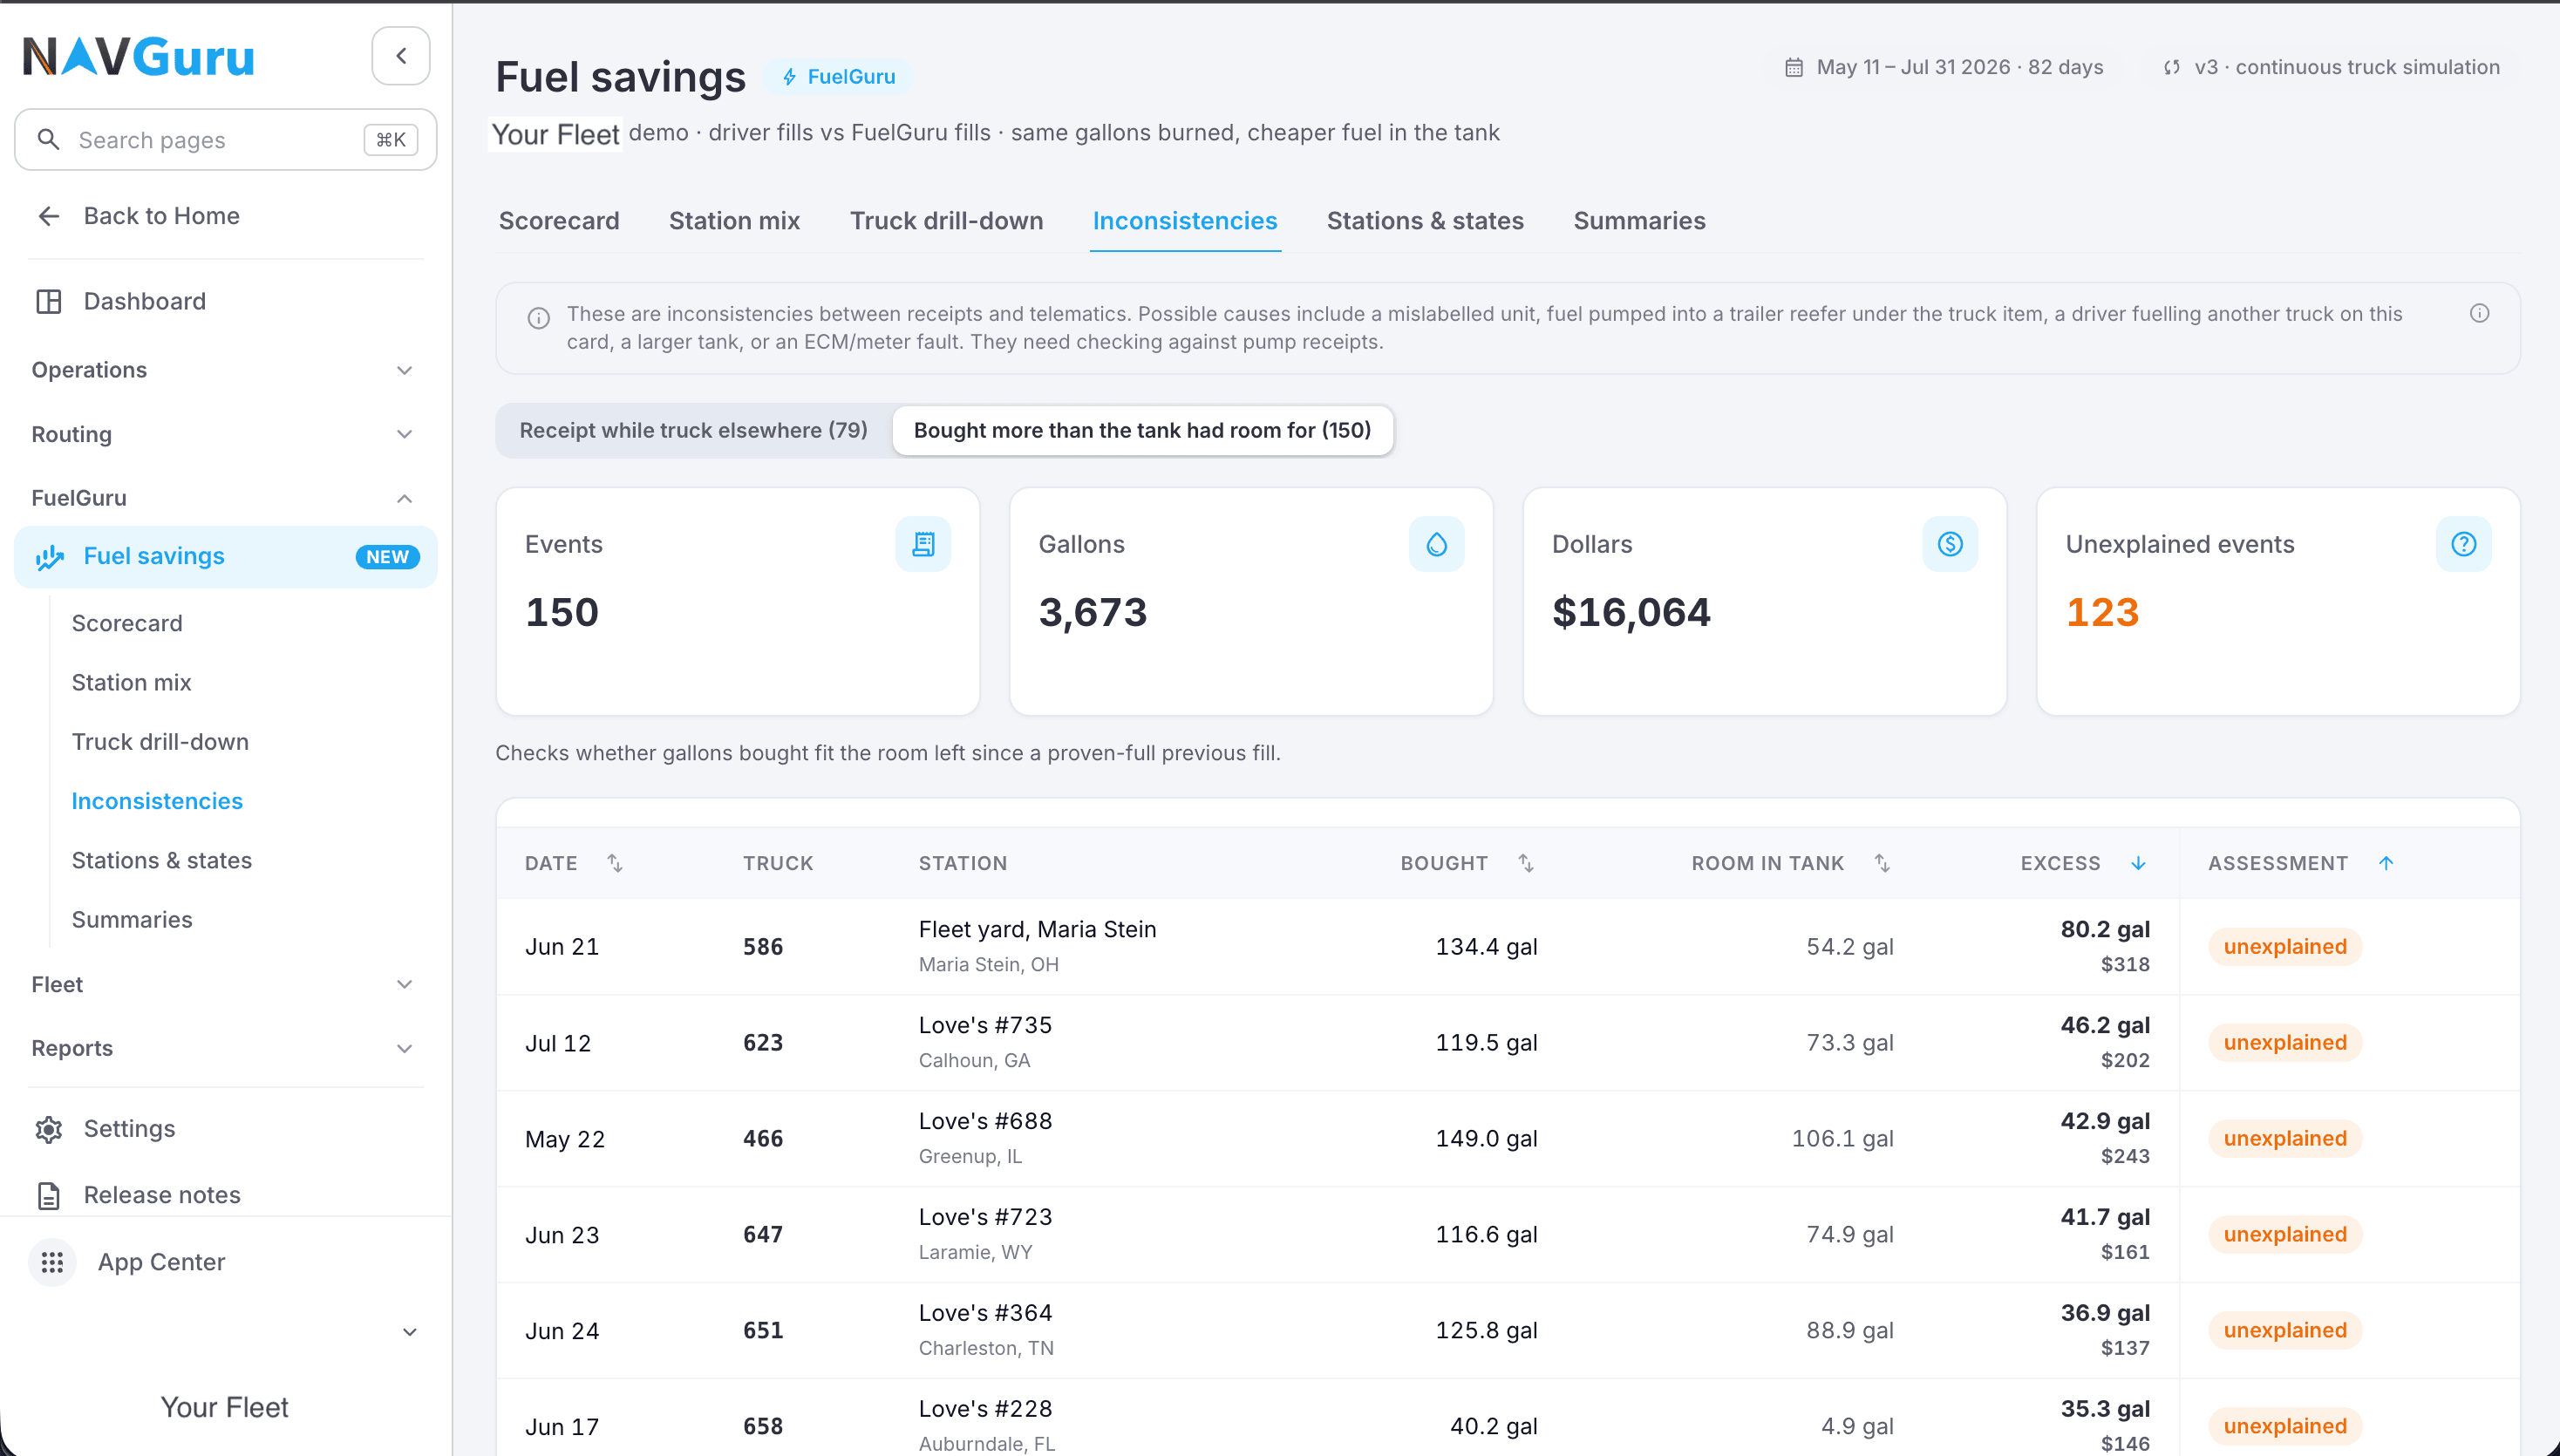
Task: Select the Inconsistencies tab
Action: [x=1185, y=221]
